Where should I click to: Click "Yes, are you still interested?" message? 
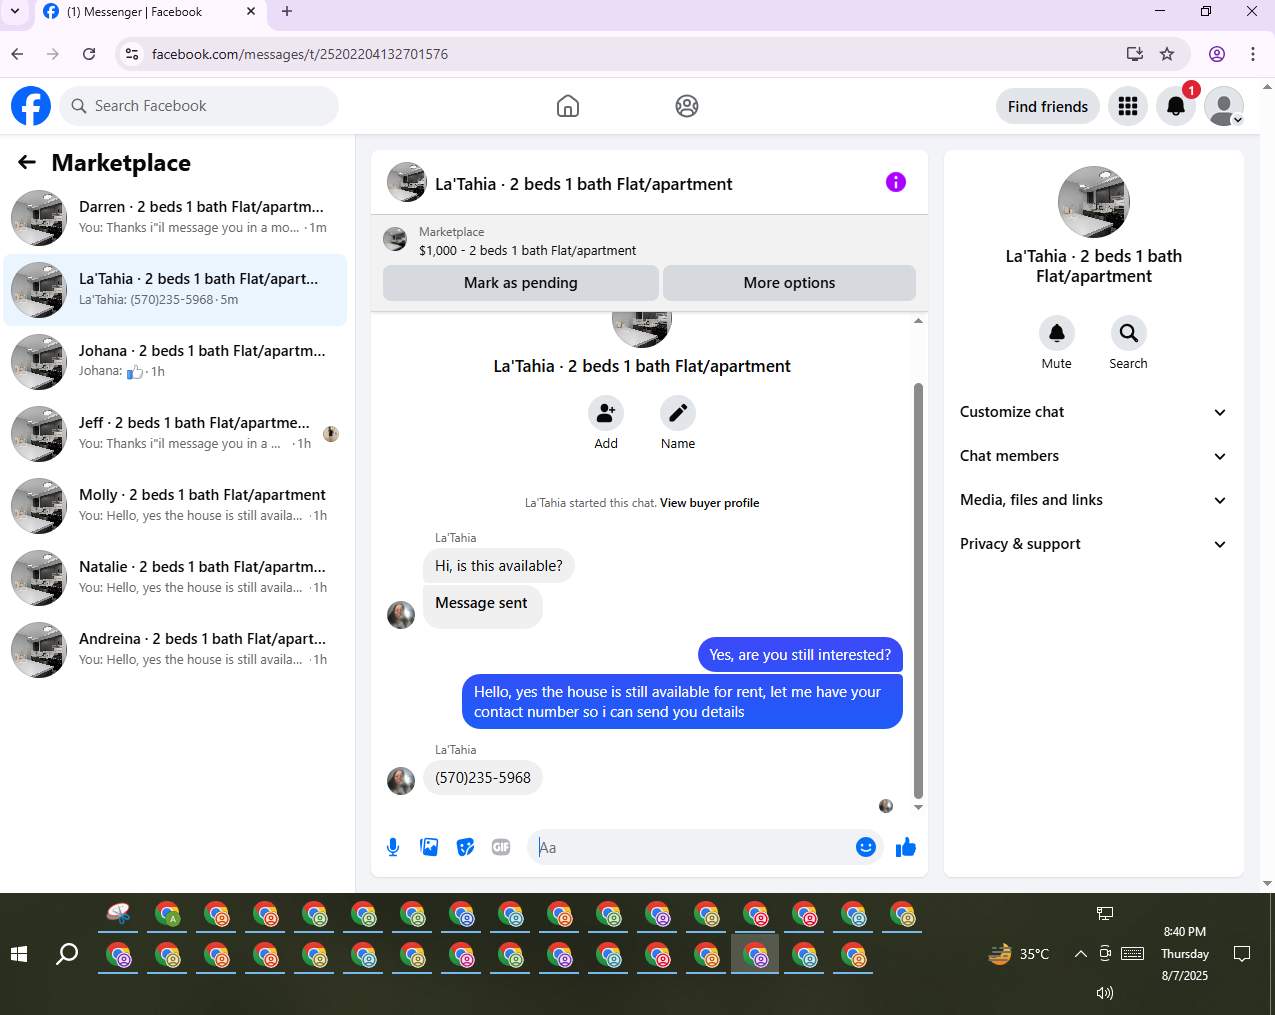pyautogui.click(x=800, y=655)
